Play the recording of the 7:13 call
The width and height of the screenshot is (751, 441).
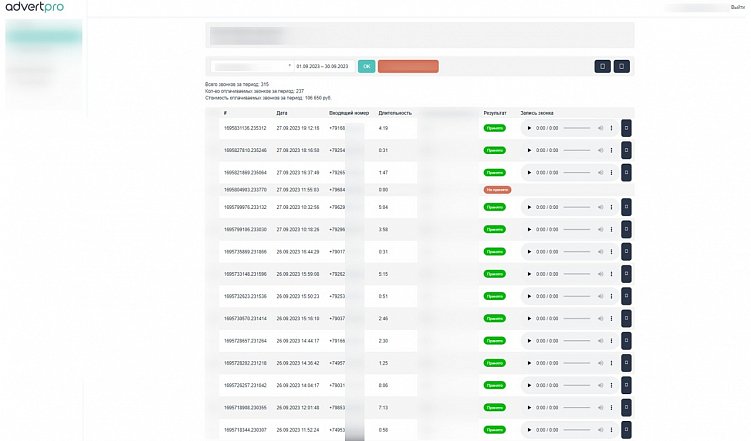point(529,407)
